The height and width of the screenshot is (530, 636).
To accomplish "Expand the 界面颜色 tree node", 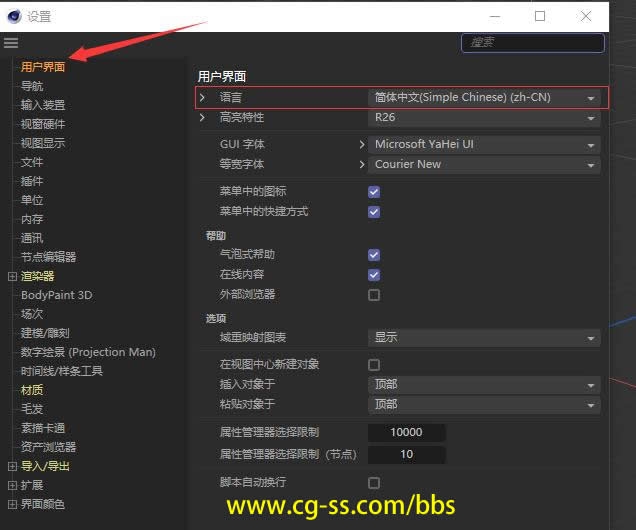I will click(x=12, y=504).
